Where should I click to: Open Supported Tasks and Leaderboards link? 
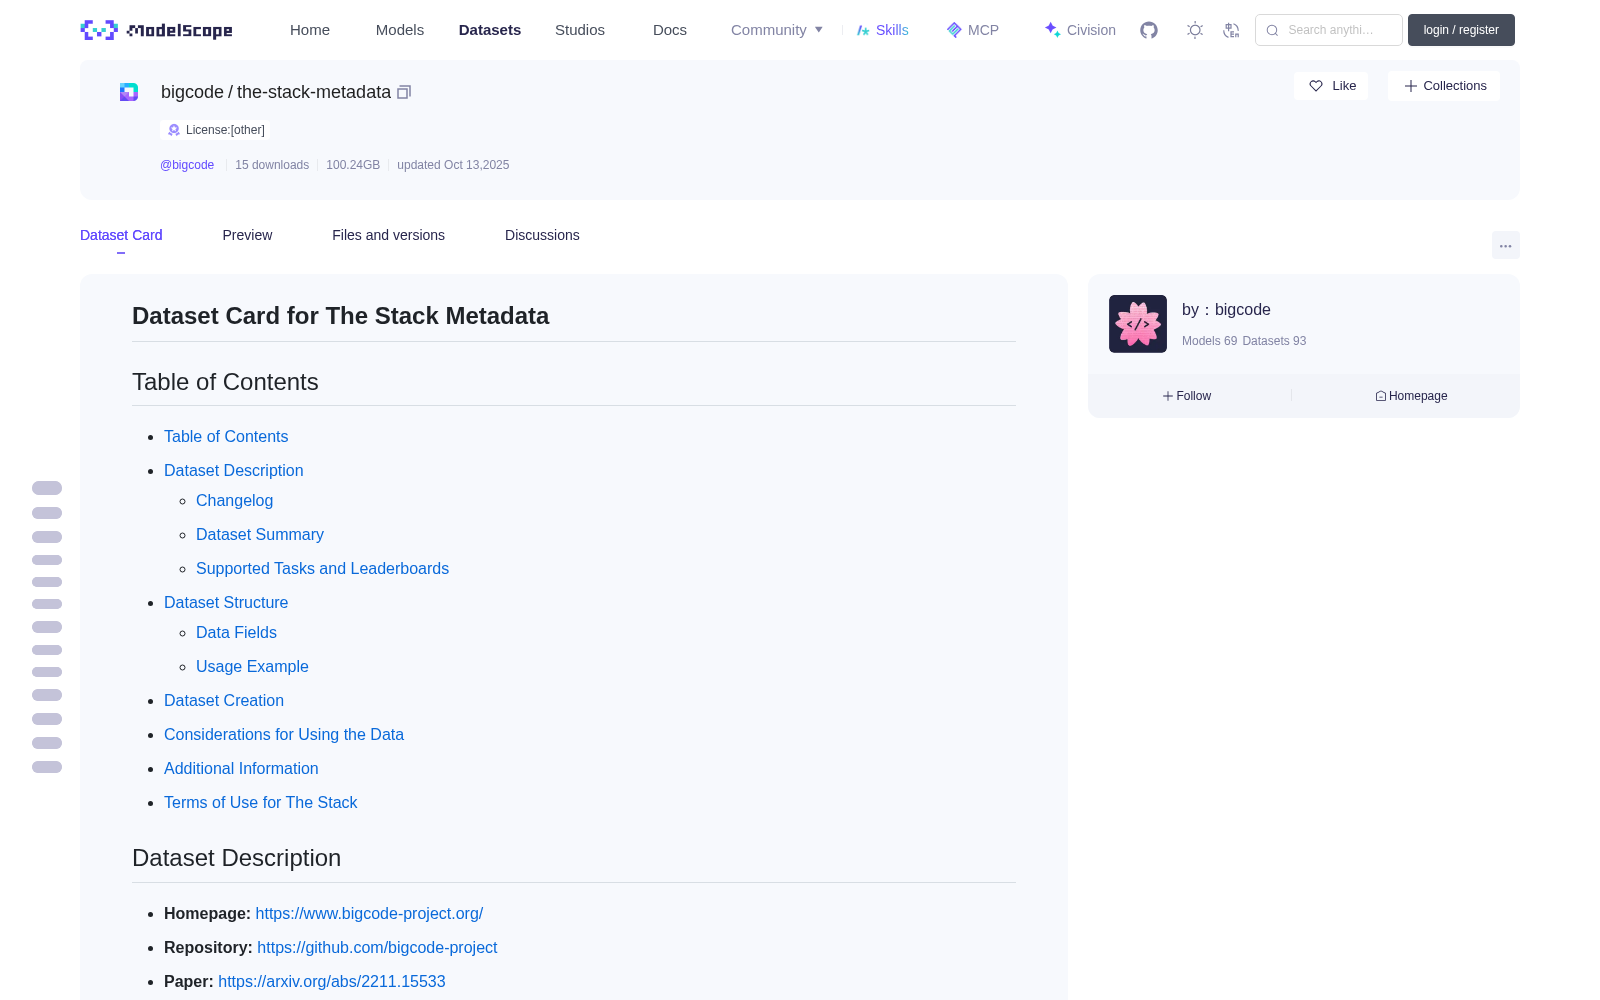(322, 568)
